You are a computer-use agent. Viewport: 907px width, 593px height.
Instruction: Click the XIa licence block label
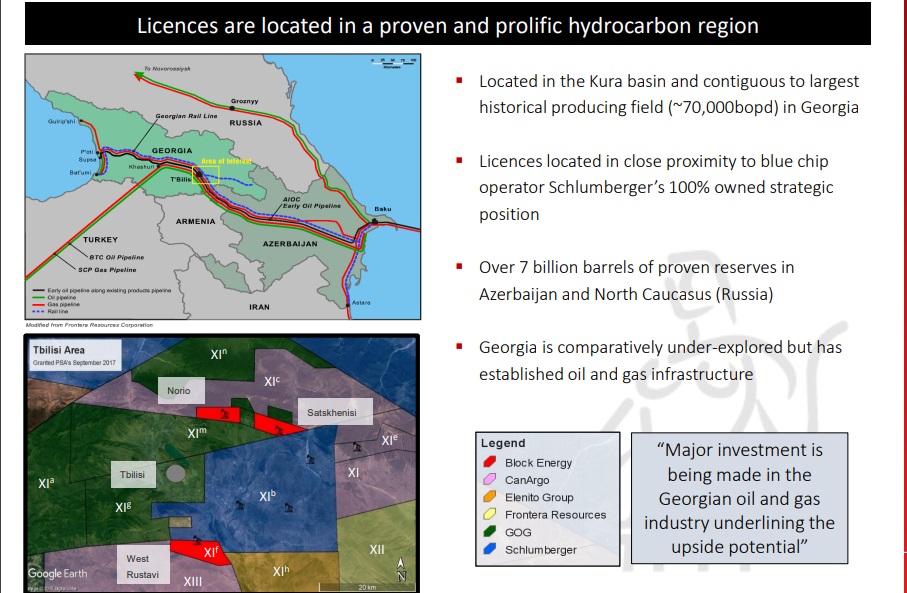click(46, 482)
